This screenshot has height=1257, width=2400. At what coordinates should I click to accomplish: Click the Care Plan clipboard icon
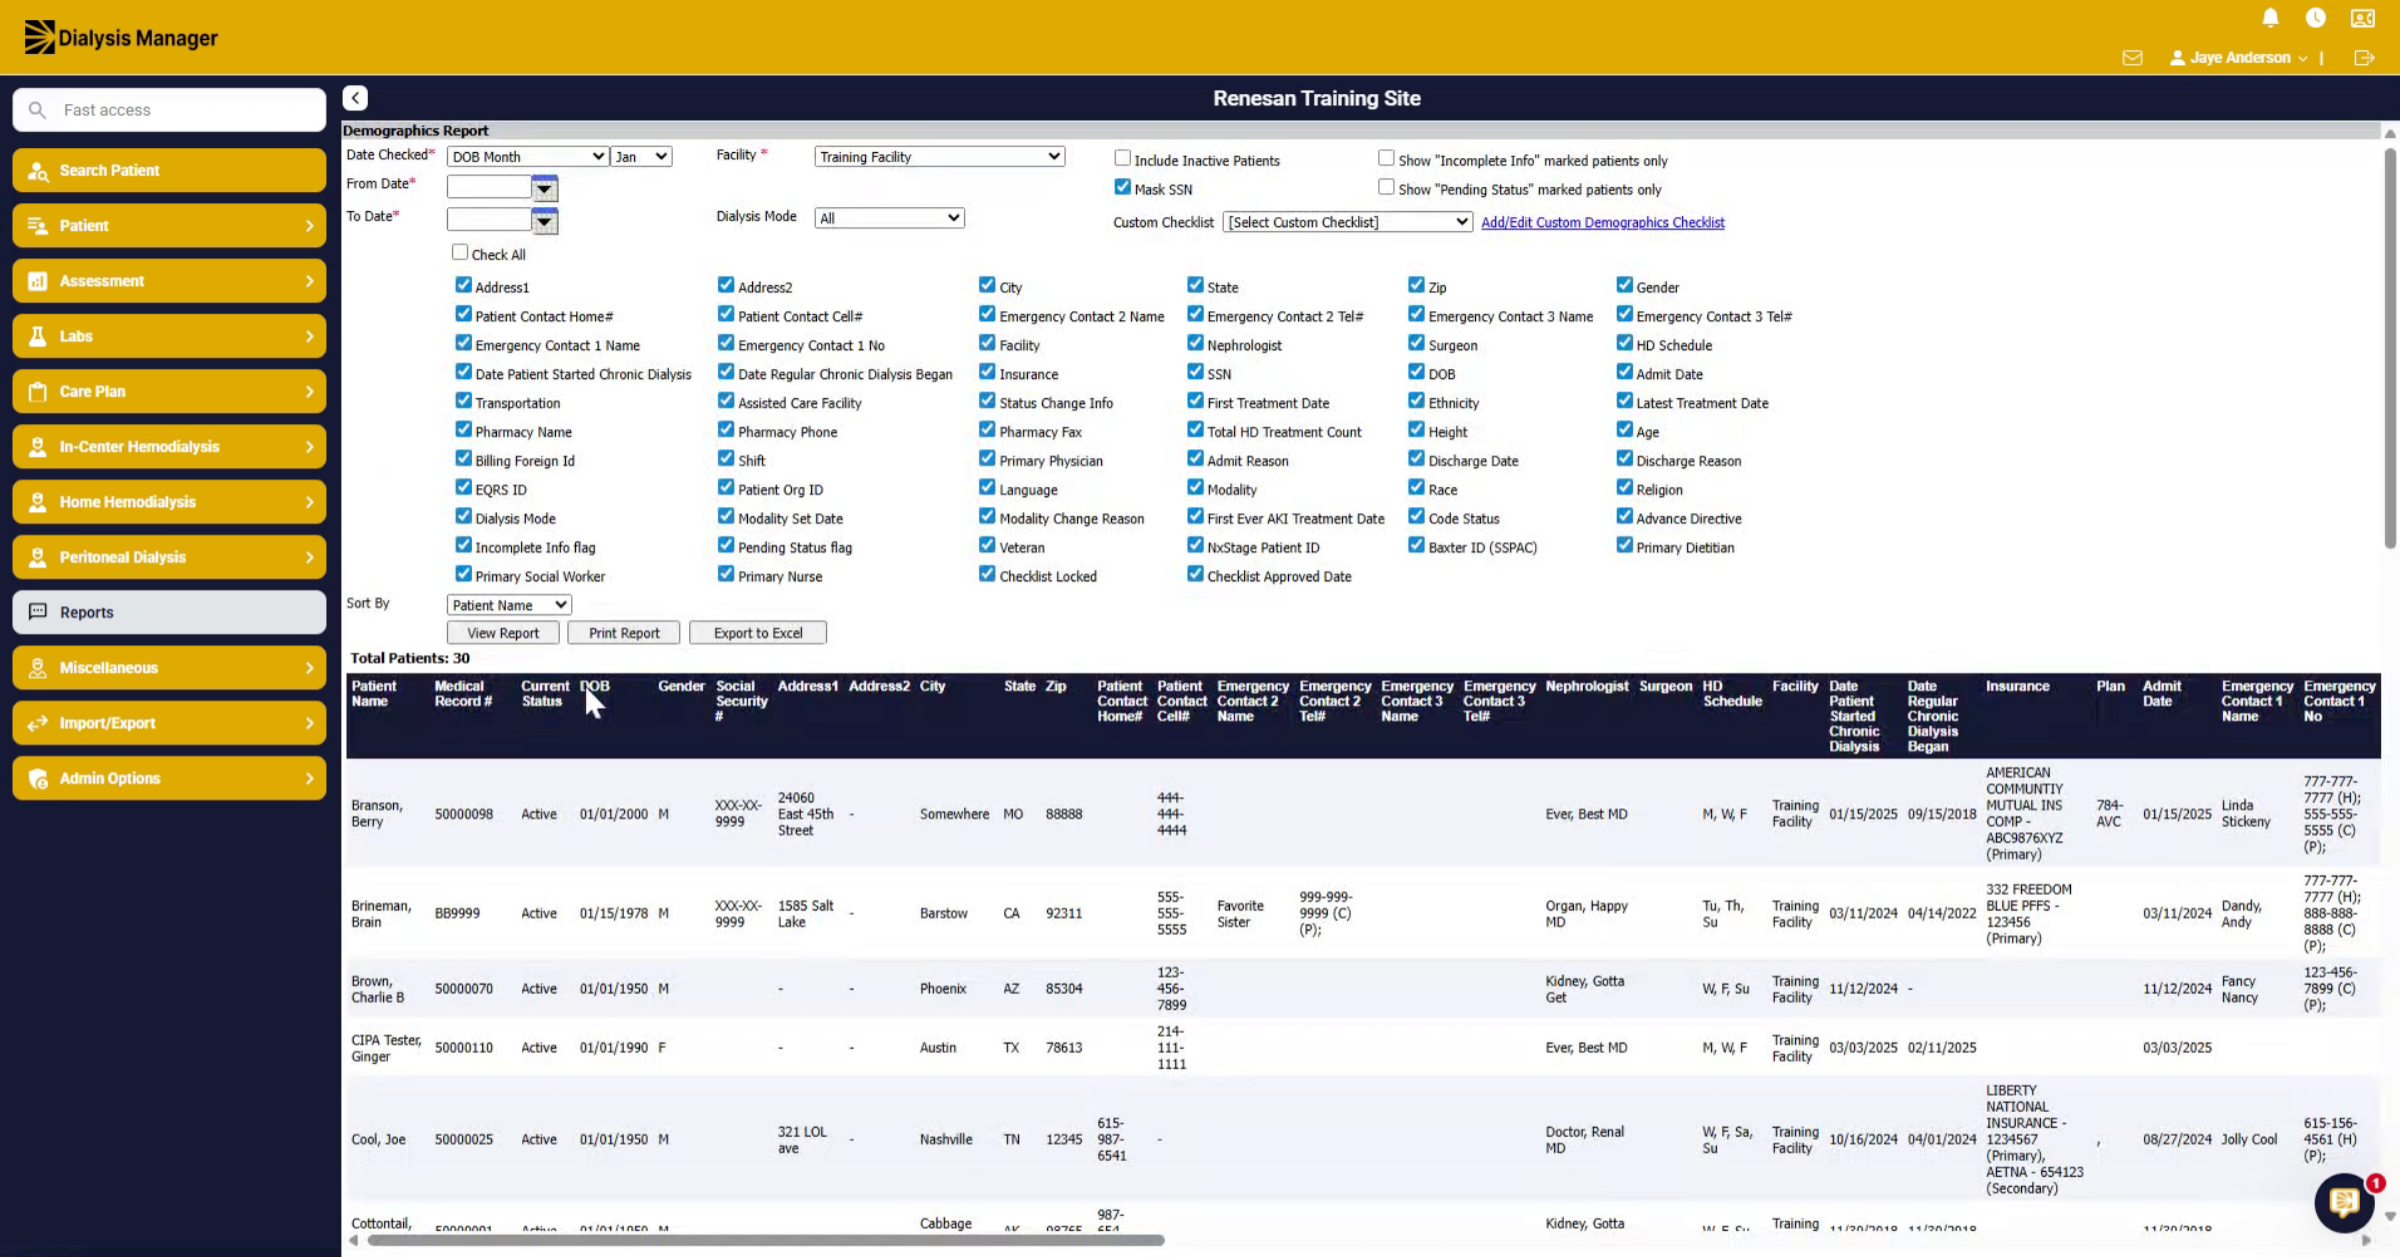tap(38, 392)
